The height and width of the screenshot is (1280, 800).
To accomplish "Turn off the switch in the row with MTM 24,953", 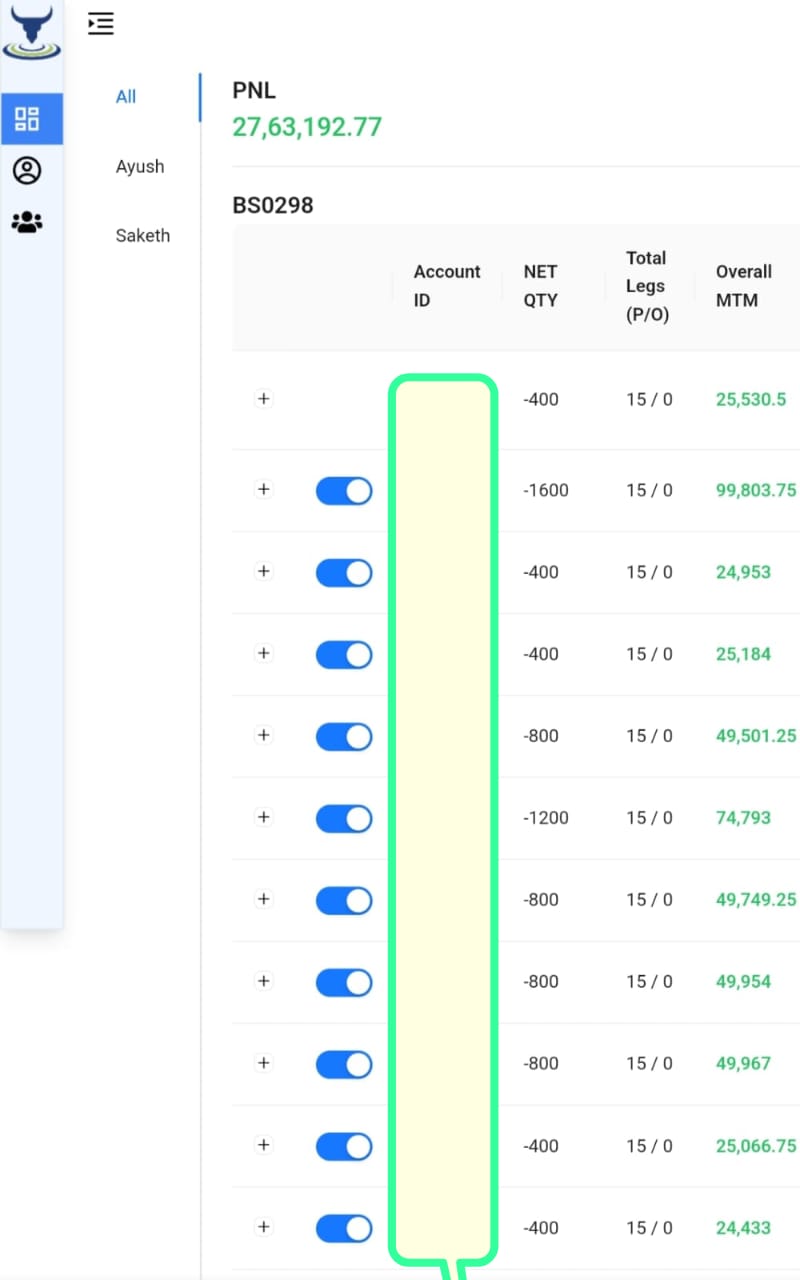I will [344, 572].
